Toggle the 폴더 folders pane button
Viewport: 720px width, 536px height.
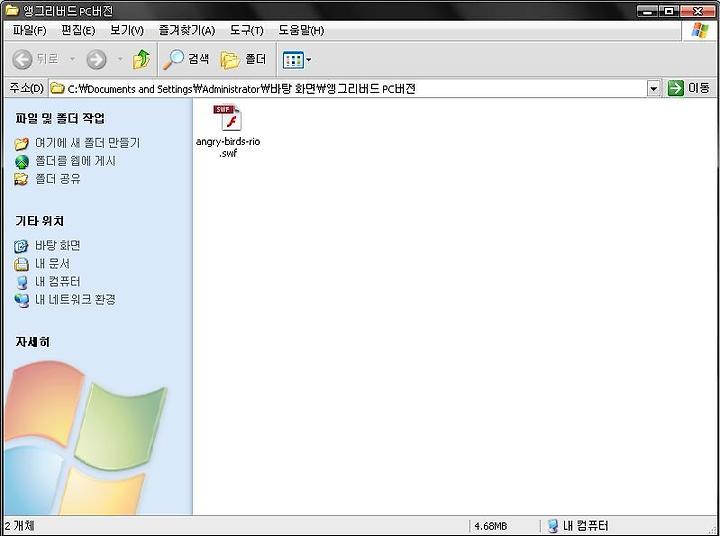243,59
